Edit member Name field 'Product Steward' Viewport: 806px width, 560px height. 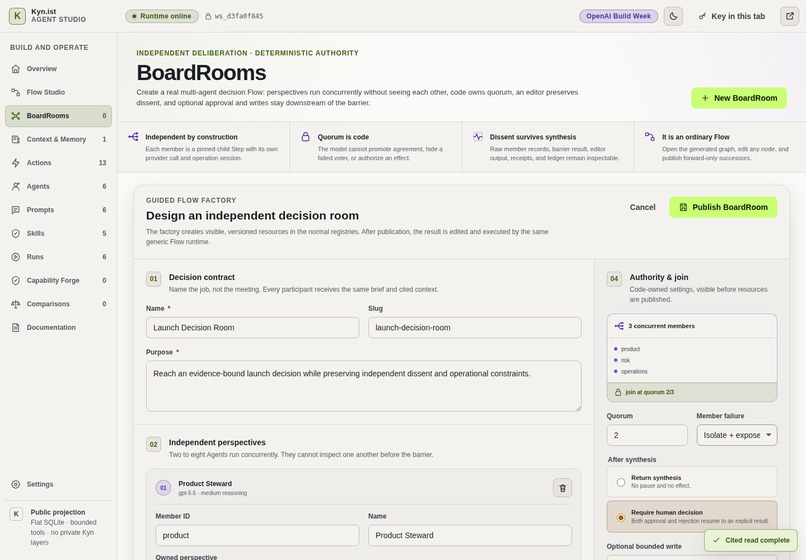tap(470, 535)
